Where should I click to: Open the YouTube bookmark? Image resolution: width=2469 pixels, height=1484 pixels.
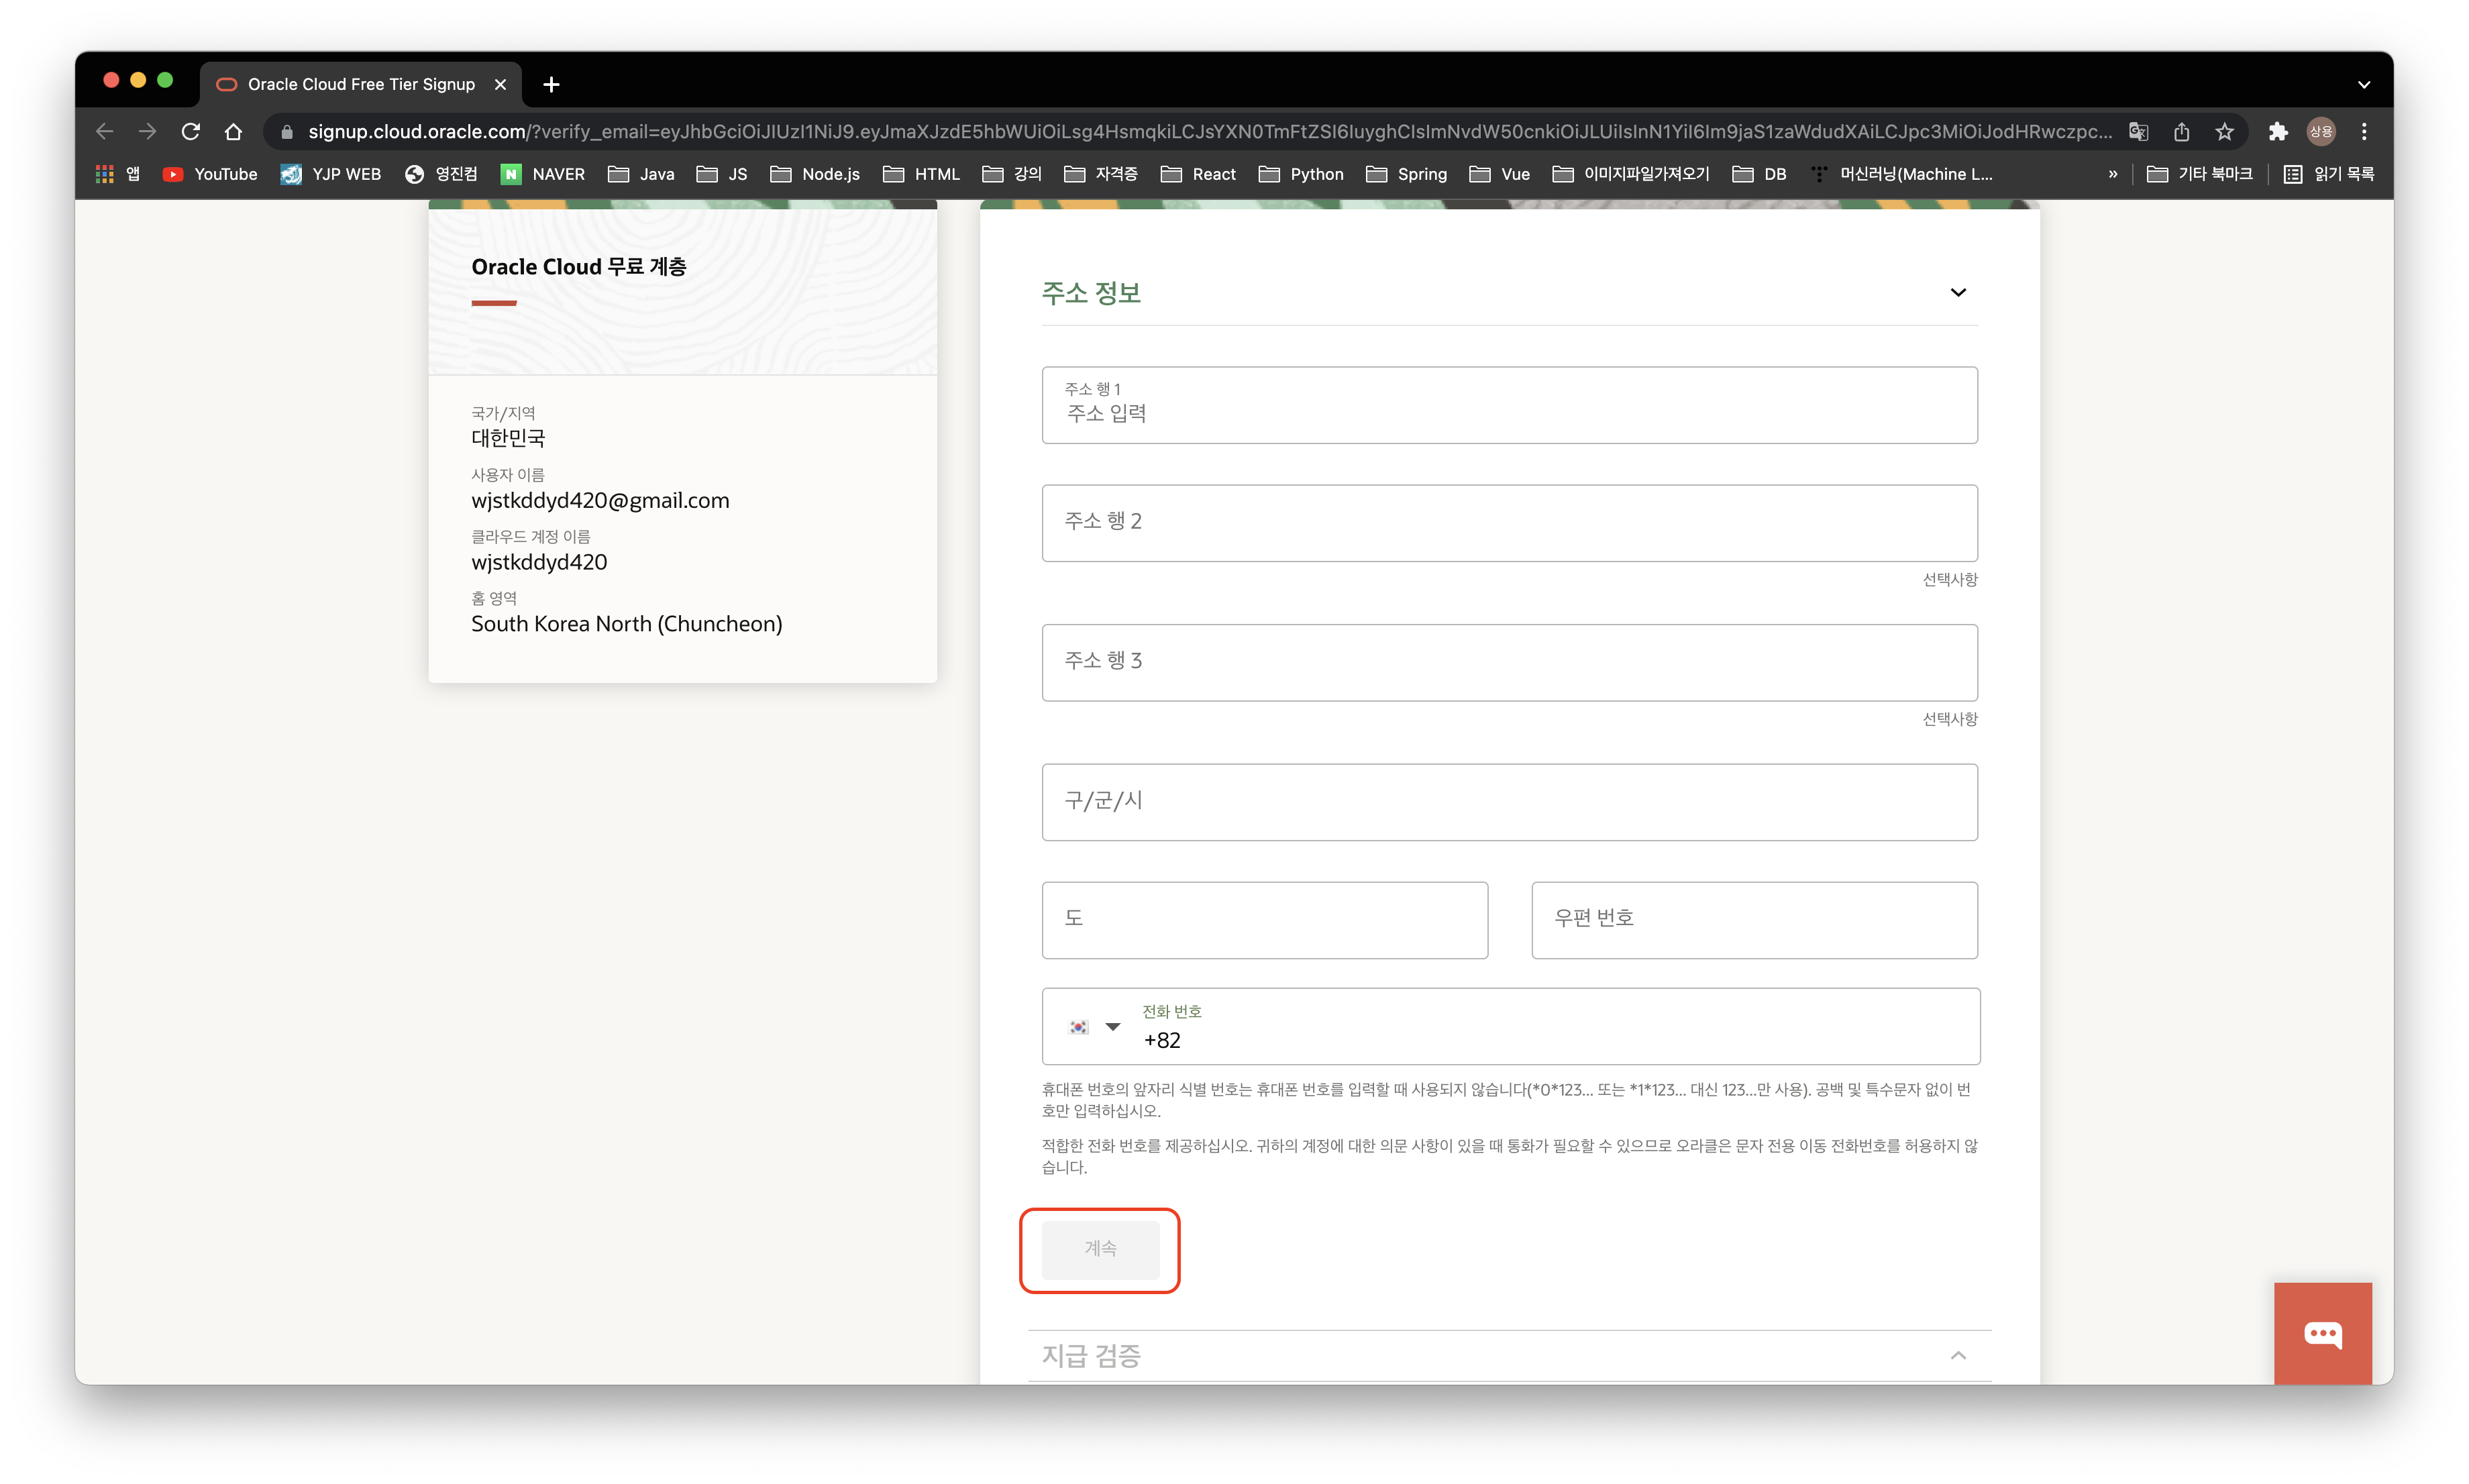[210, 174]
